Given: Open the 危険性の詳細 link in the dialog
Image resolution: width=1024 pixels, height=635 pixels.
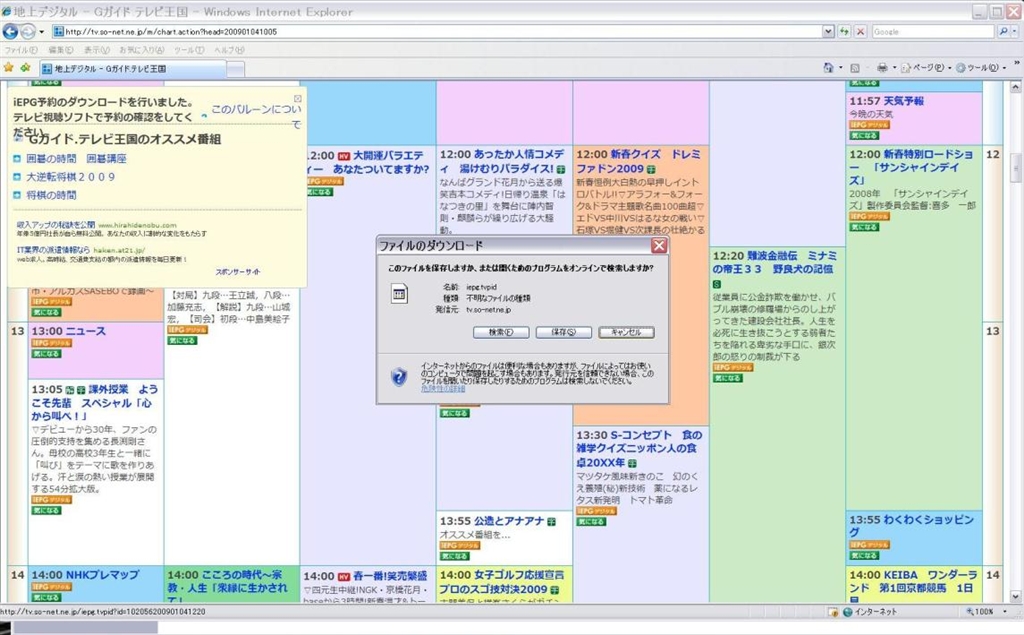Looking at the screenshot, I should pos(443,389).
